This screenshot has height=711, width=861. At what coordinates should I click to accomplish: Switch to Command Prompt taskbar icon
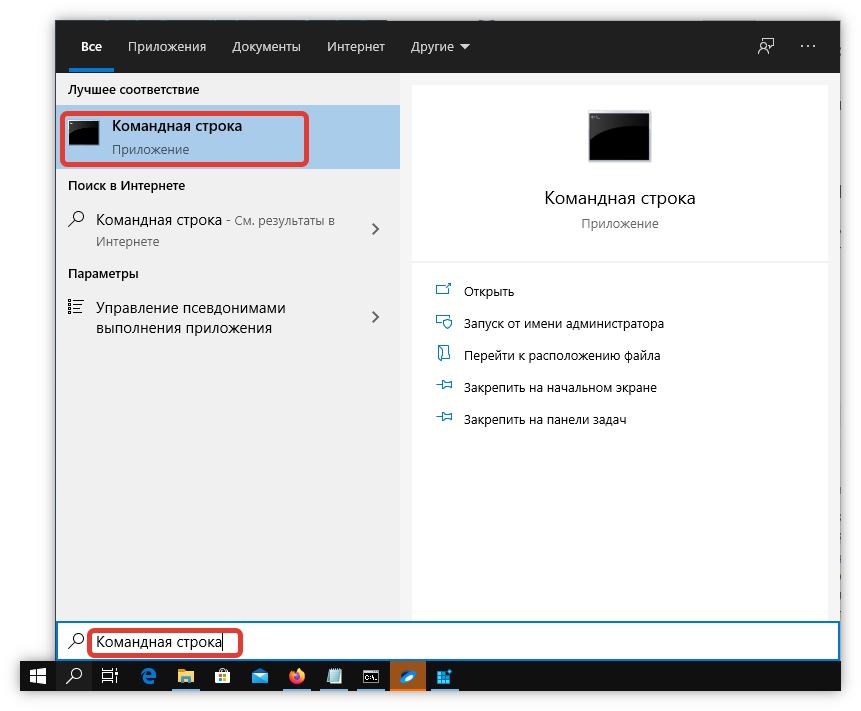[x=370, y=676]
